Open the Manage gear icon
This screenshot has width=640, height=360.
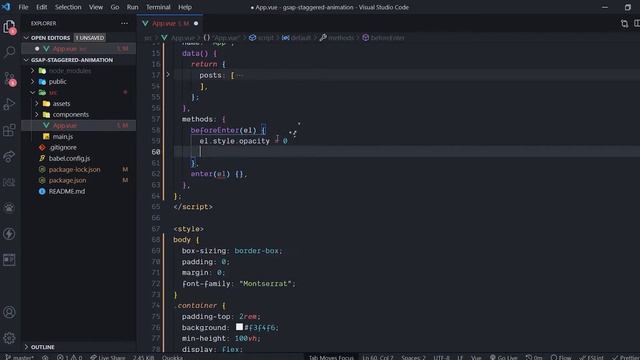(x=9, y=338)
